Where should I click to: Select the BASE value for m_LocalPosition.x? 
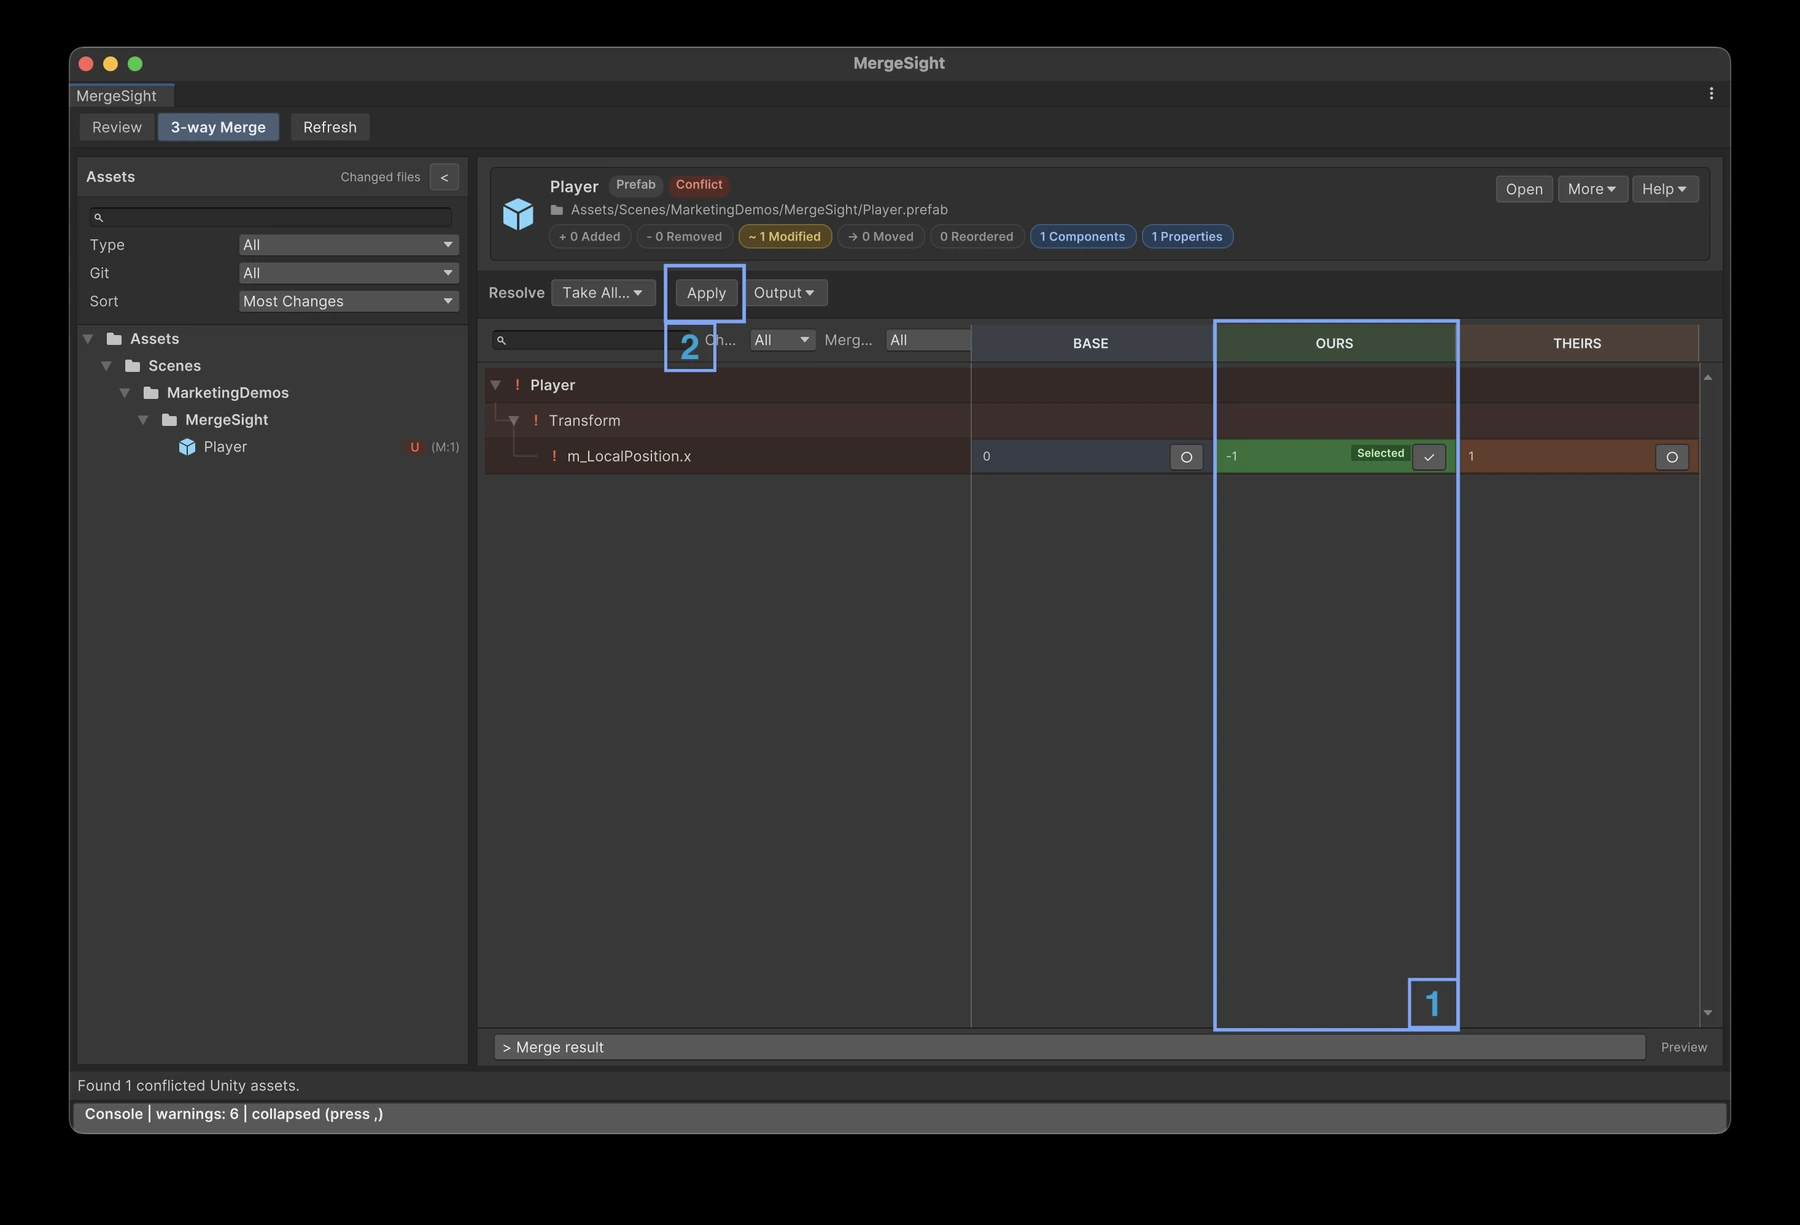(x=1186, y=457)
